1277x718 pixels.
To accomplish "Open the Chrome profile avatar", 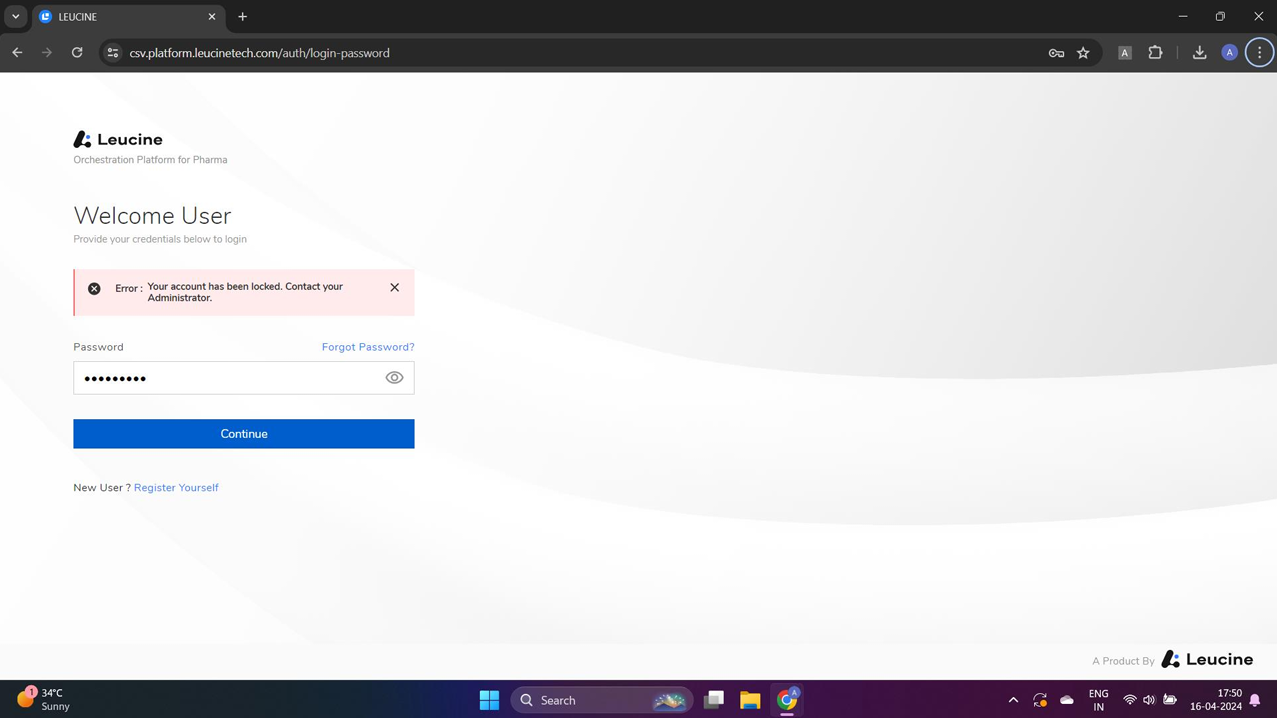I will (x=1229, y=52).
